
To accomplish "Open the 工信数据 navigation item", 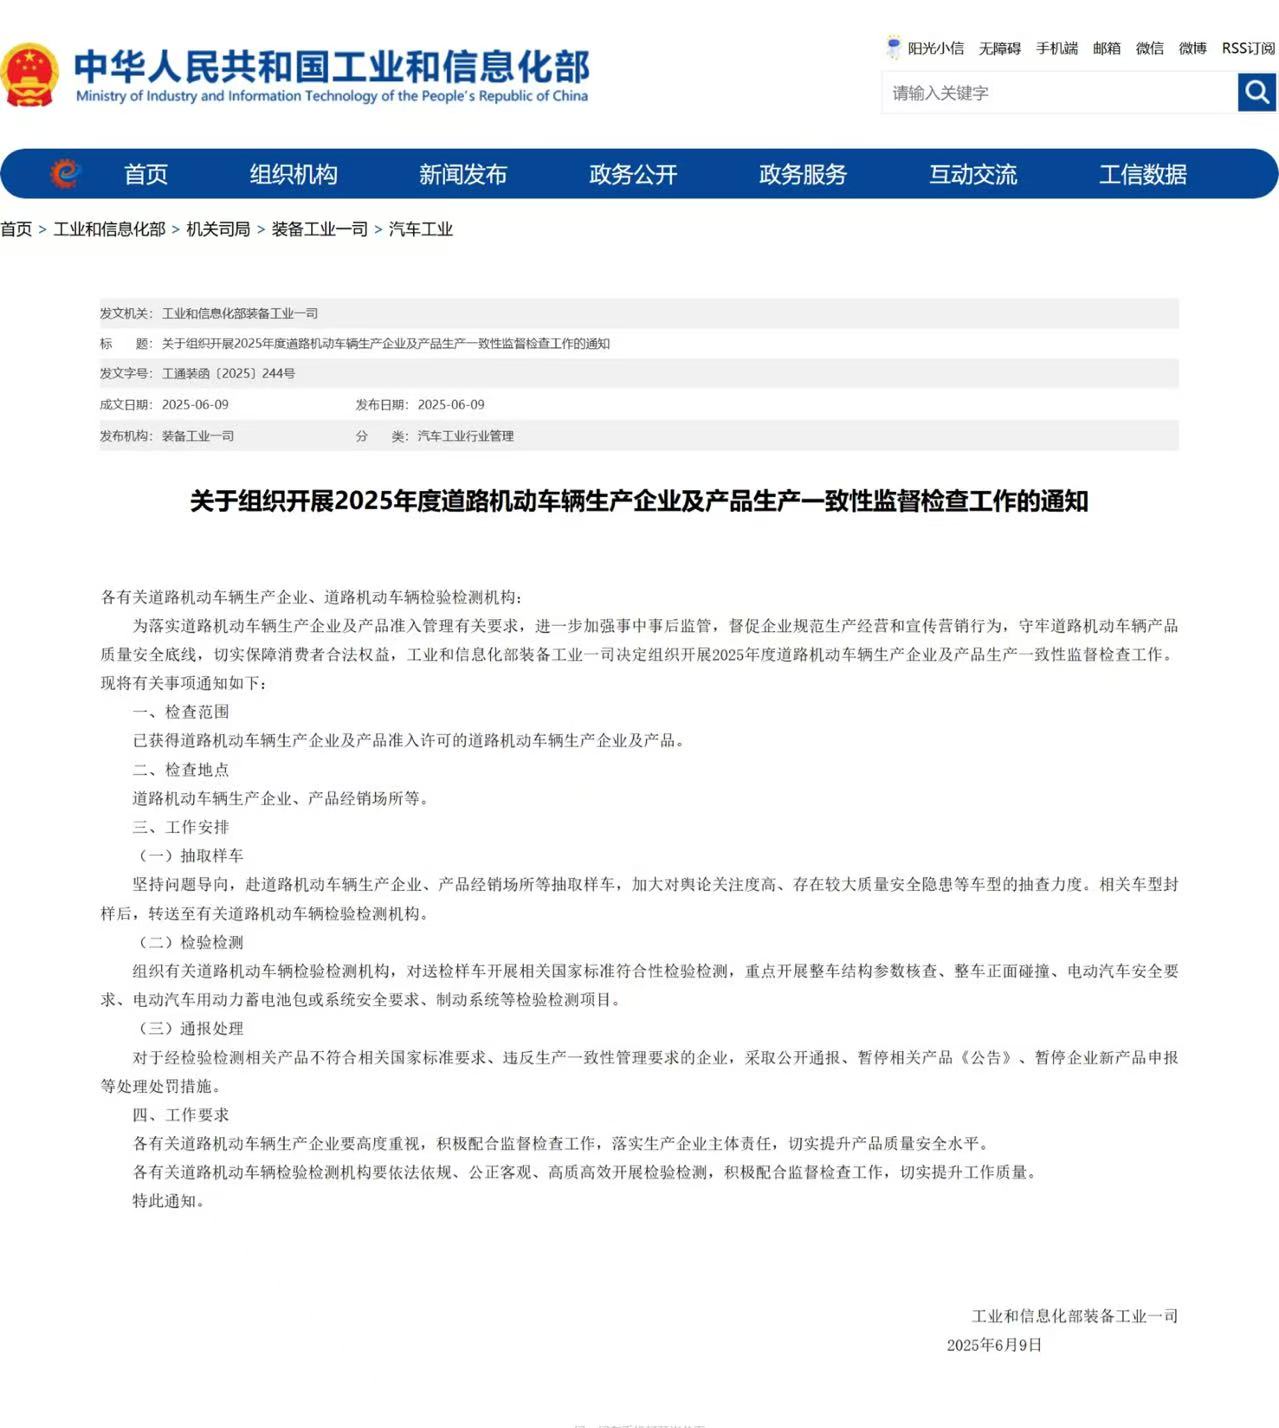I will (x=1143, y=174).
